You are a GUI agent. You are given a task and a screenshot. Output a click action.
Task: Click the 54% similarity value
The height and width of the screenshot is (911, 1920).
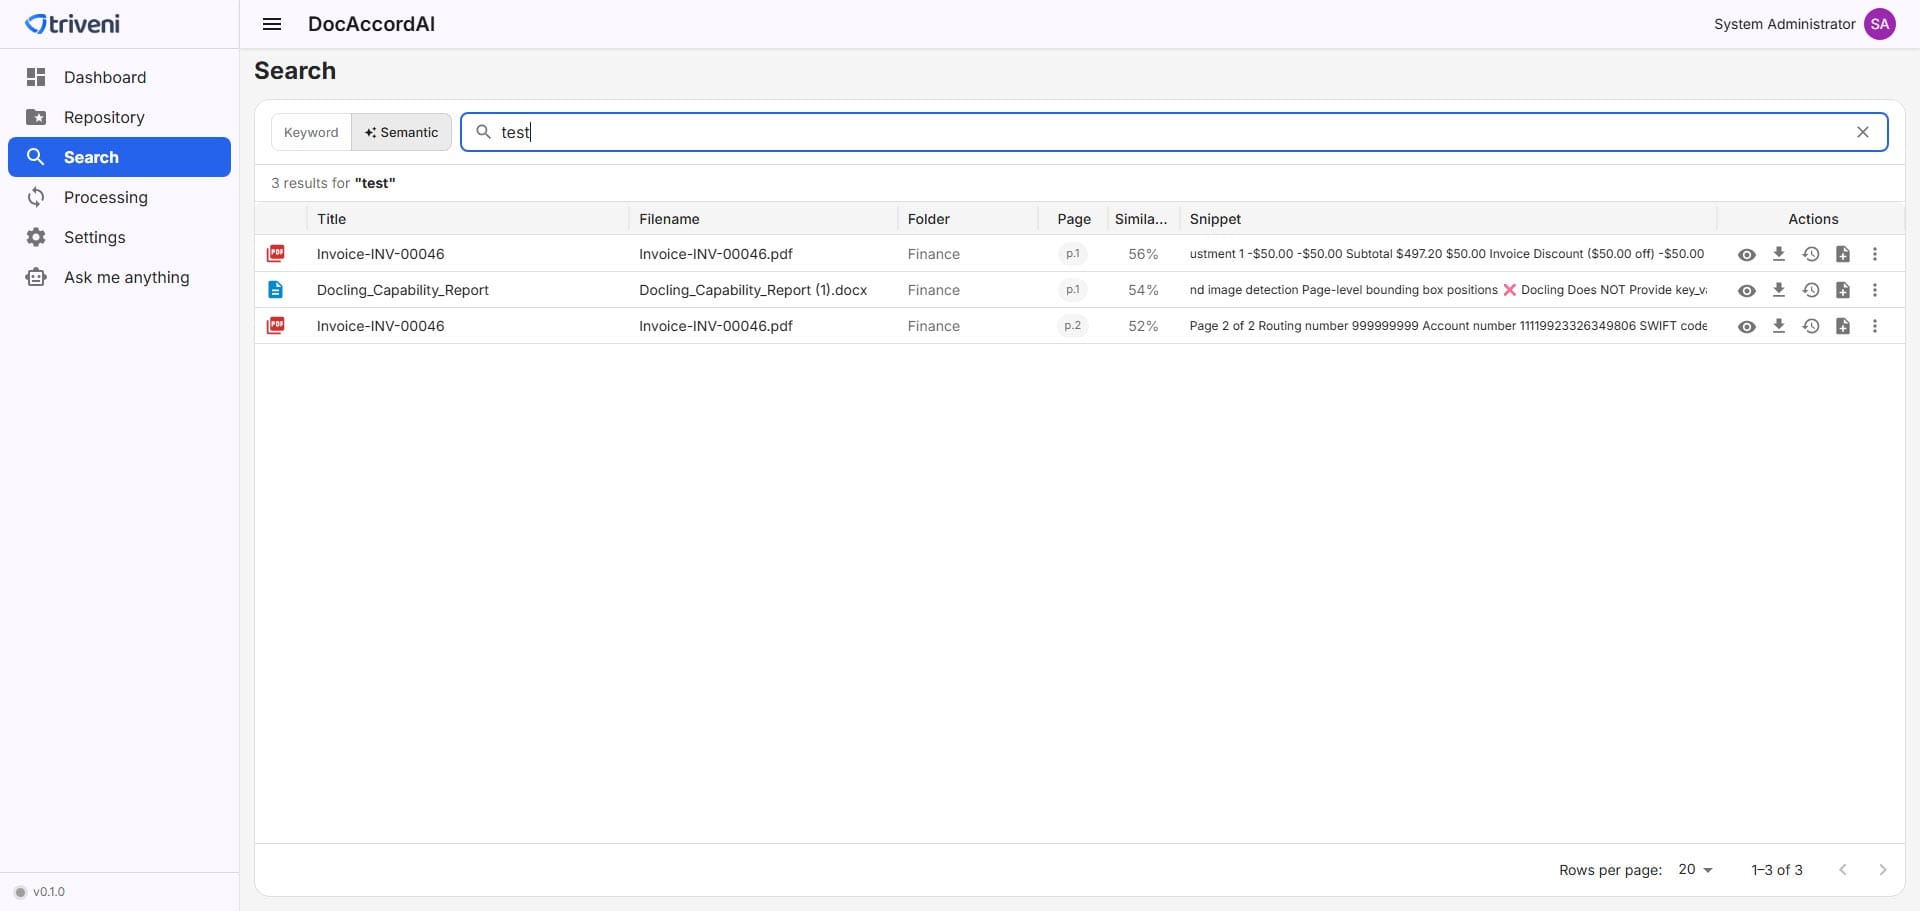tap(1143, 290)
